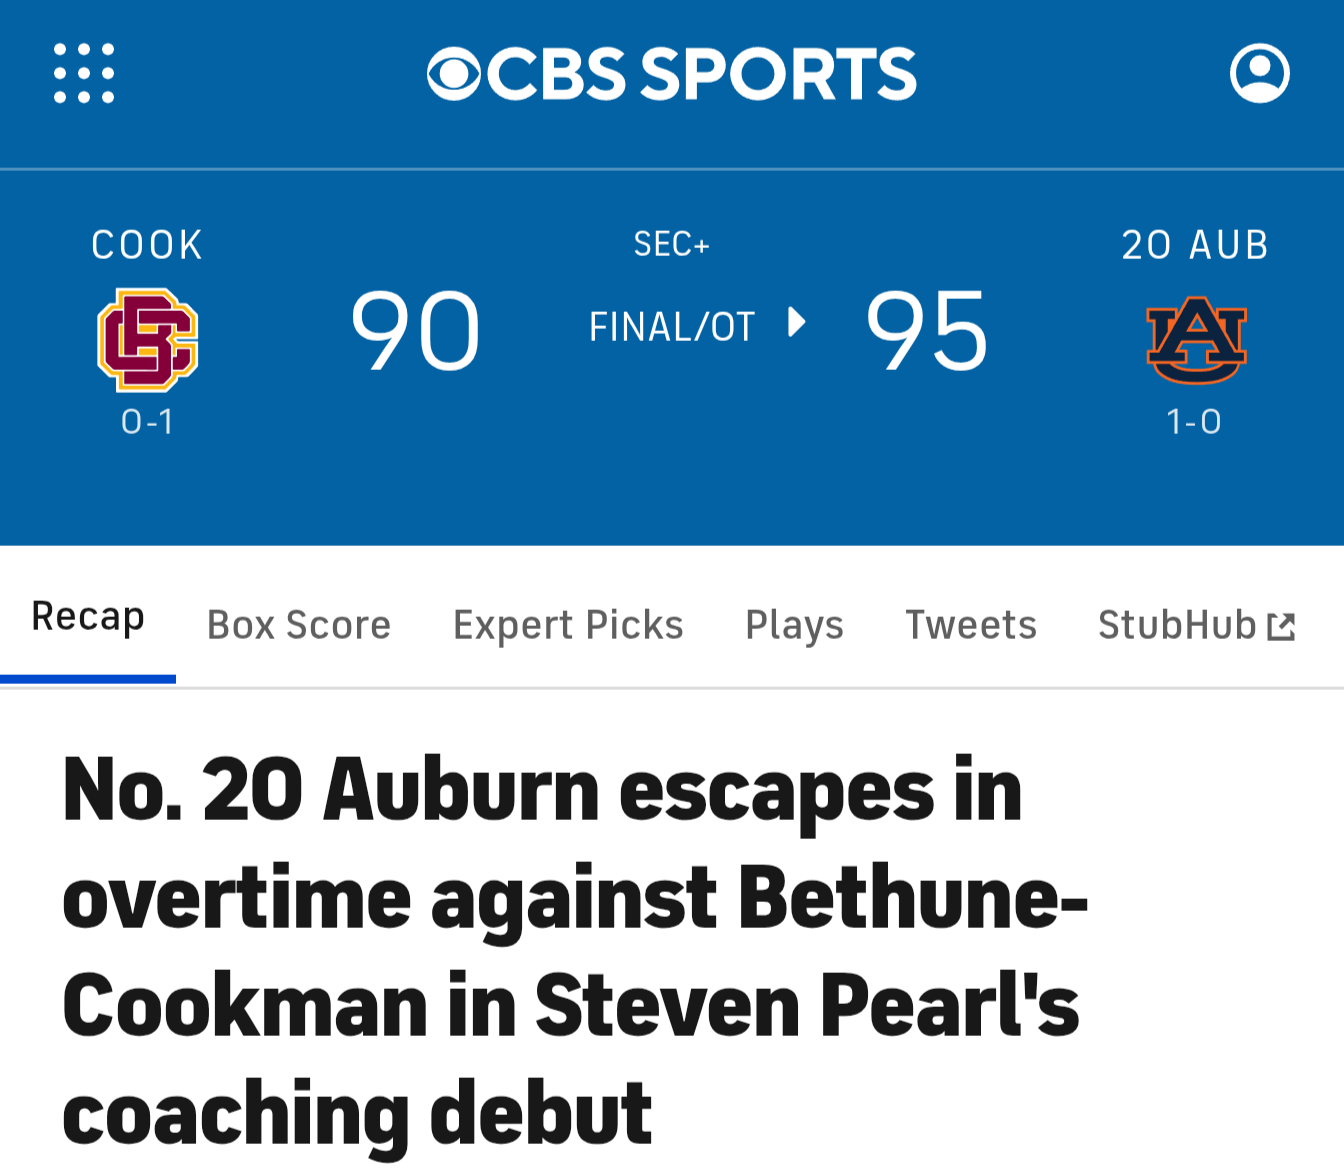This screenshot has height=1169, width=1344.
Task: Switch to the Box Score tab
Action: pyautogui.click(x=298, y=625)
